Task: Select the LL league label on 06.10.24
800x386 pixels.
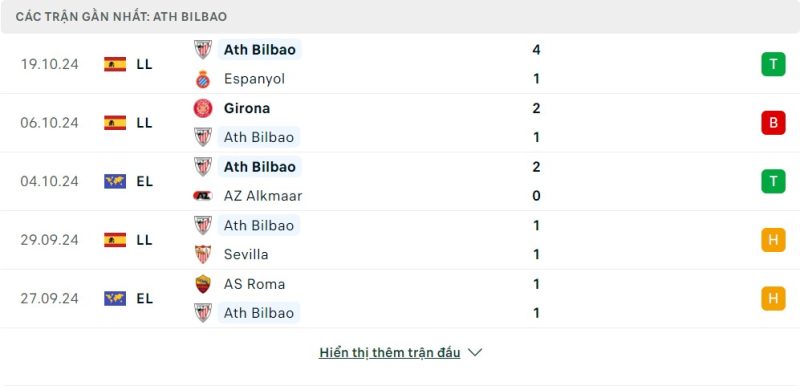Action: coord(144,123)
